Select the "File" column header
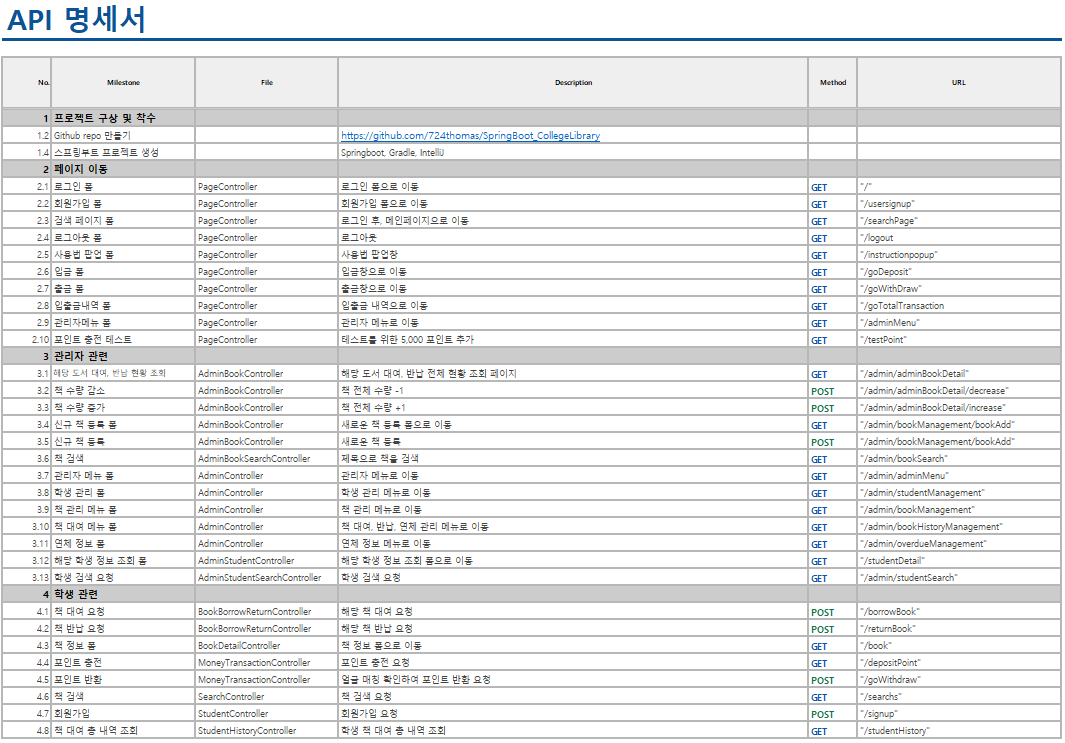The image size is (1065, 743). [266, 82]
